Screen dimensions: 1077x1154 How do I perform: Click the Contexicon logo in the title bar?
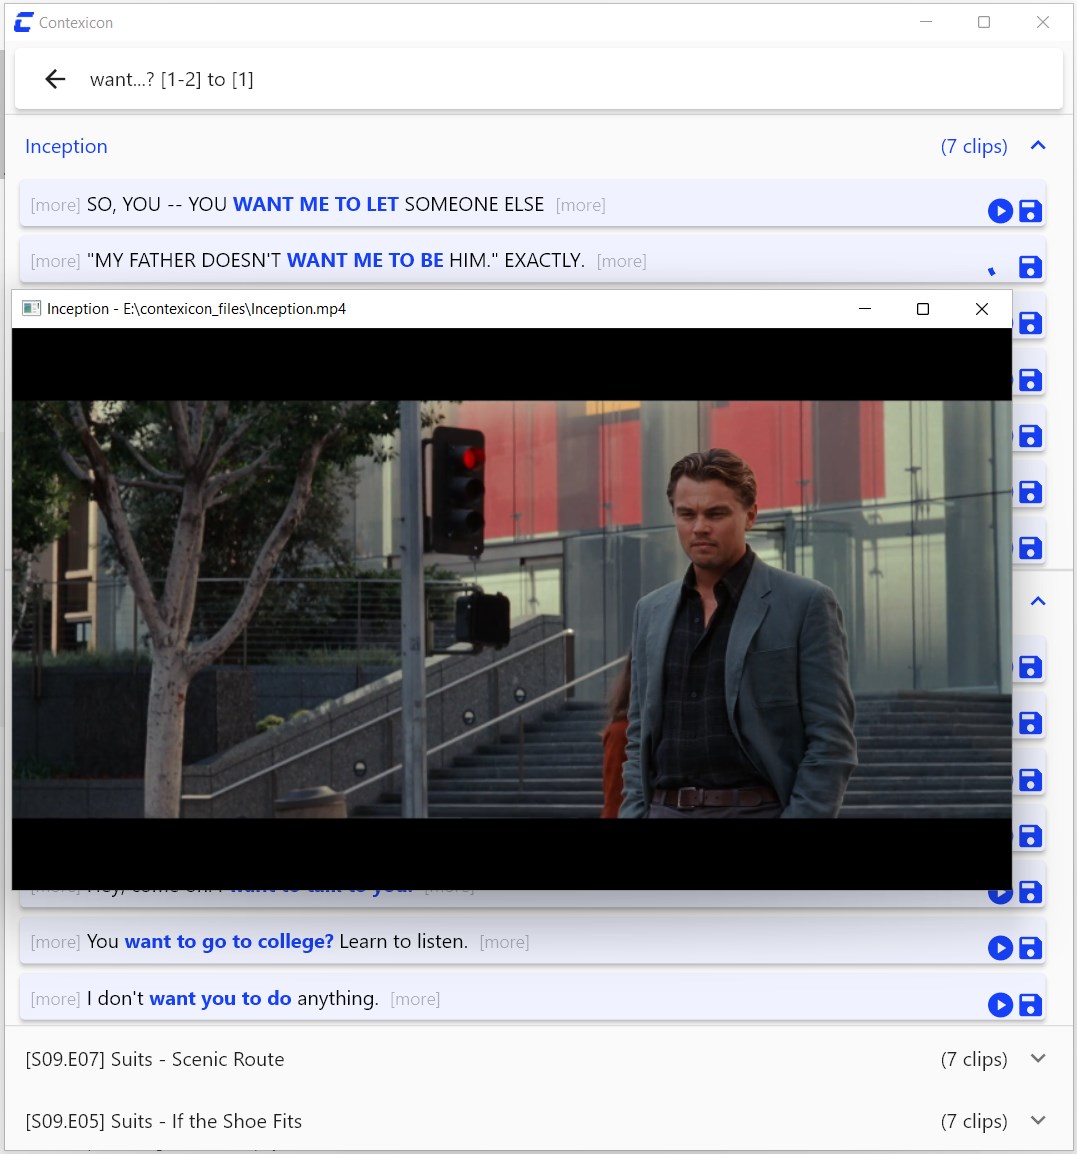24,22
